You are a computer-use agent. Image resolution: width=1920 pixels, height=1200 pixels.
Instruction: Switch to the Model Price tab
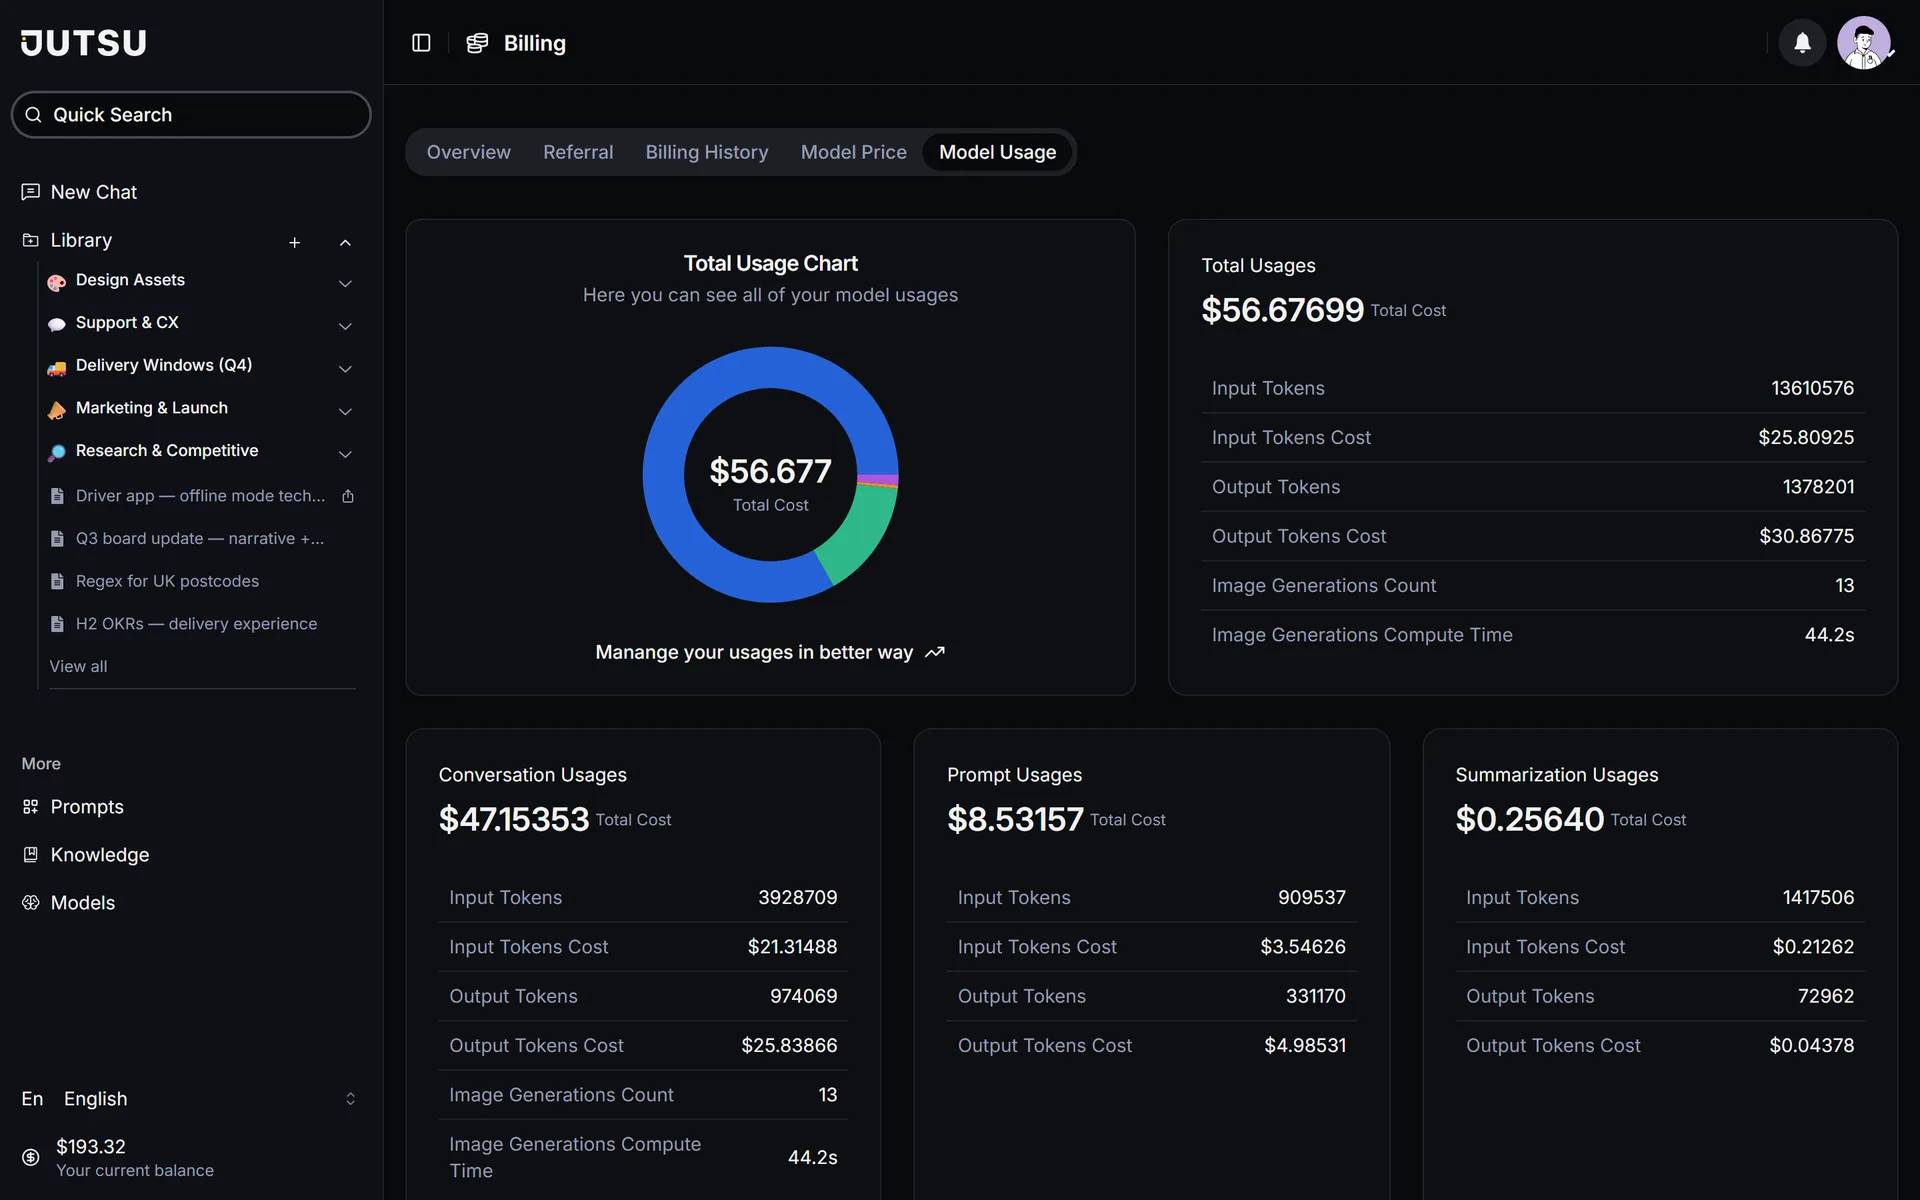point(854,152)
